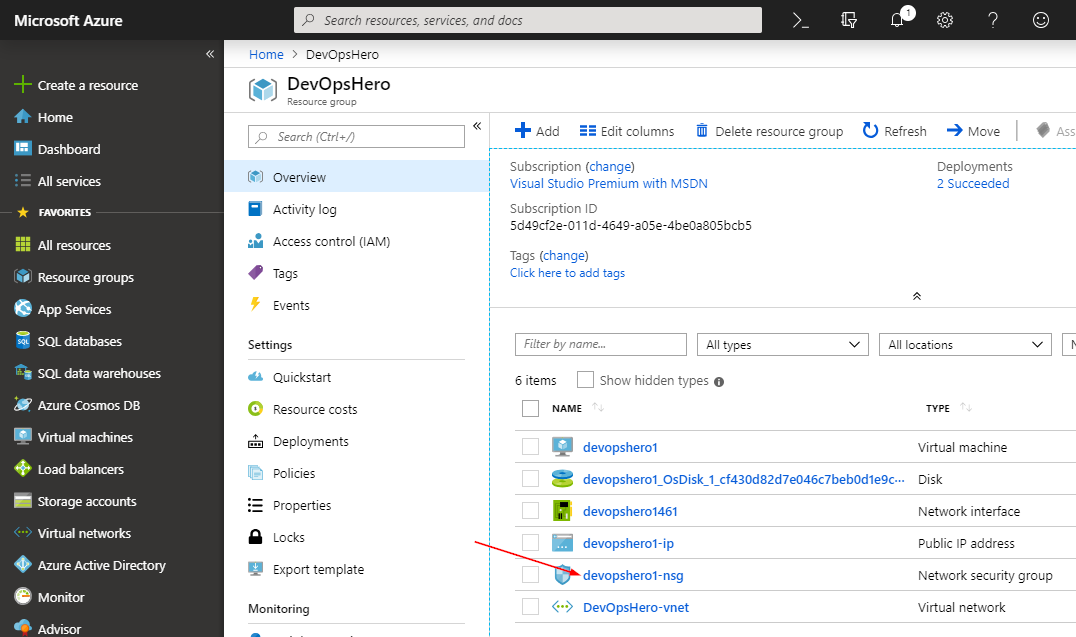Click the resource menu Search (Ctrl+/) box

(356, 137)
